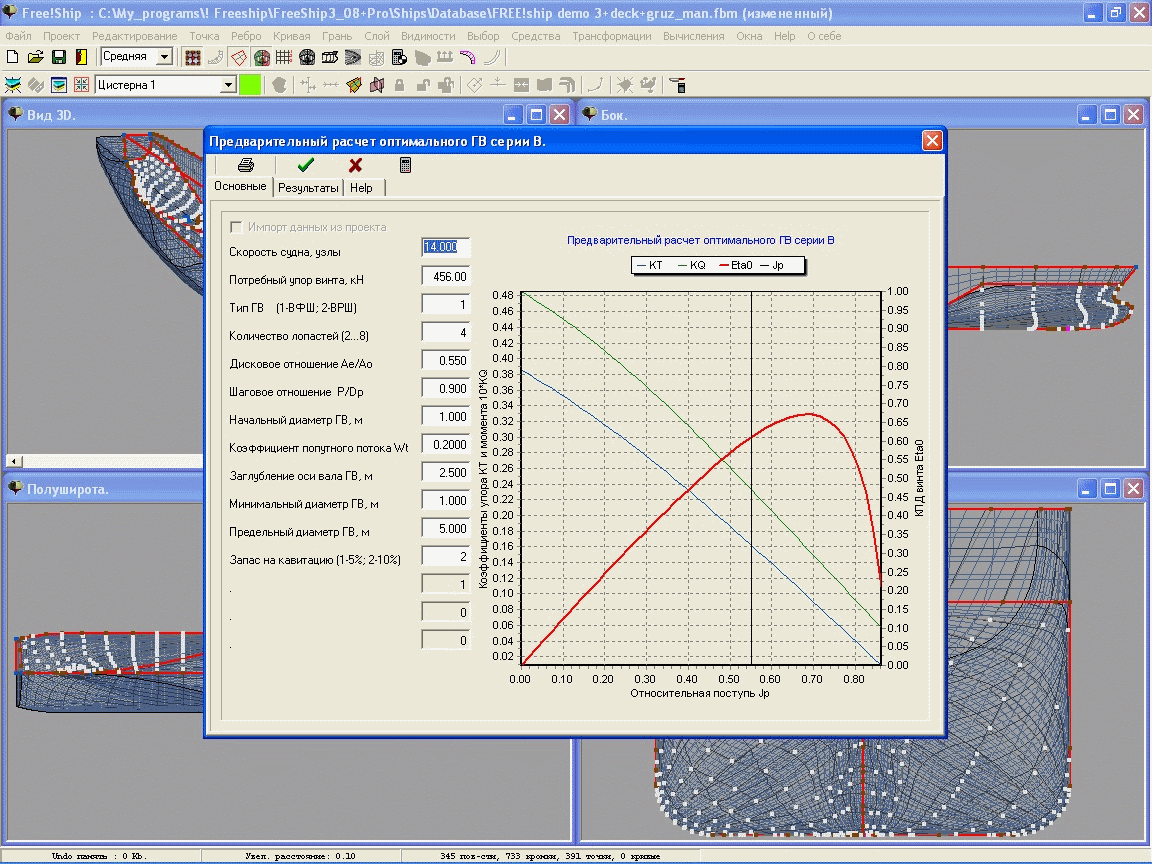
Task: Toggle Импорт данных из проекта checkbox
Action: coord(236,227)
